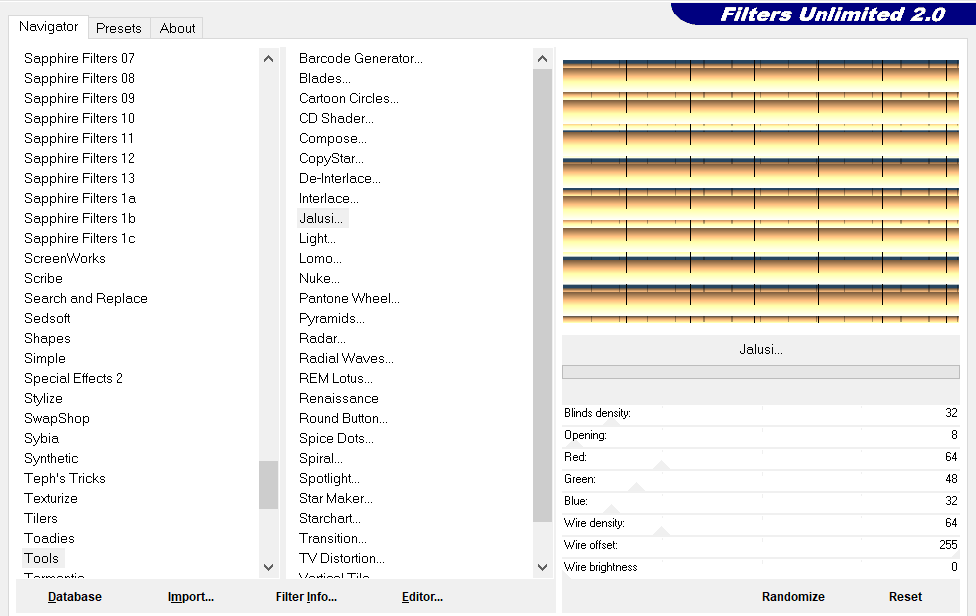Select the Barcode Generator... effect

[x=360, y=58]
